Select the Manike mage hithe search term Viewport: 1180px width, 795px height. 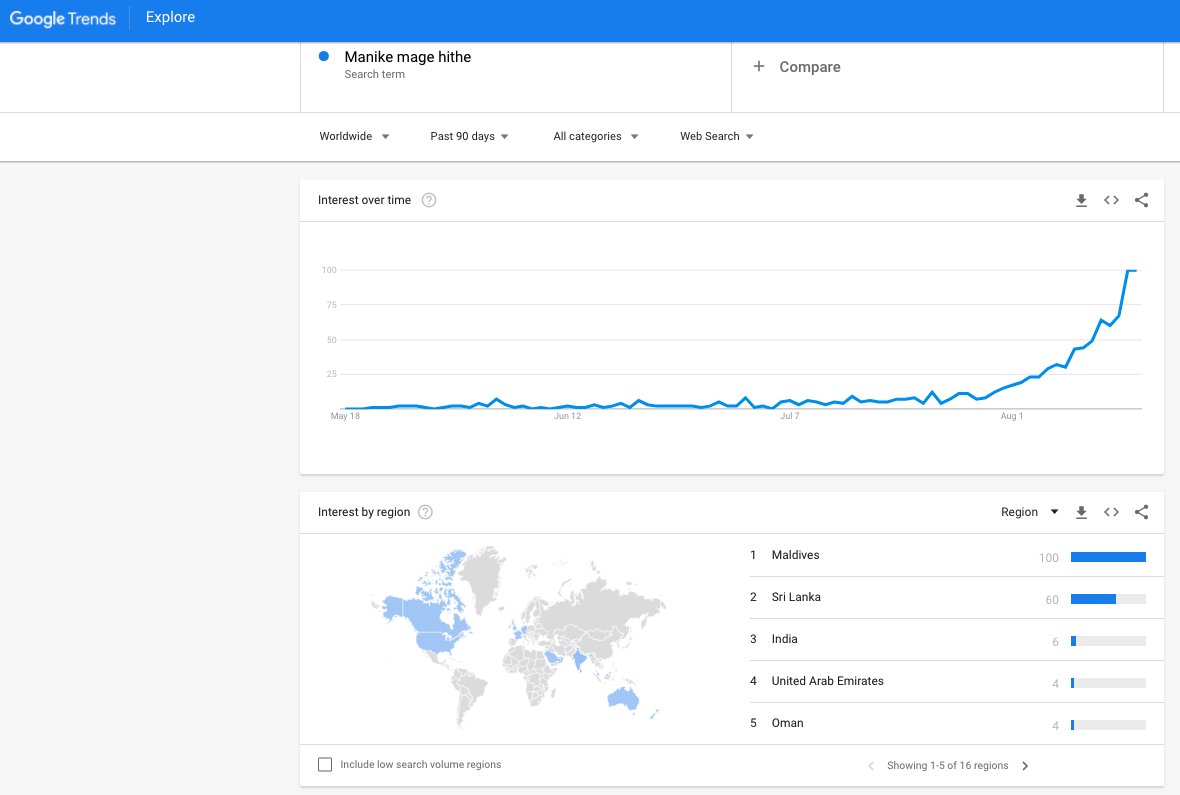coord(407,57)
